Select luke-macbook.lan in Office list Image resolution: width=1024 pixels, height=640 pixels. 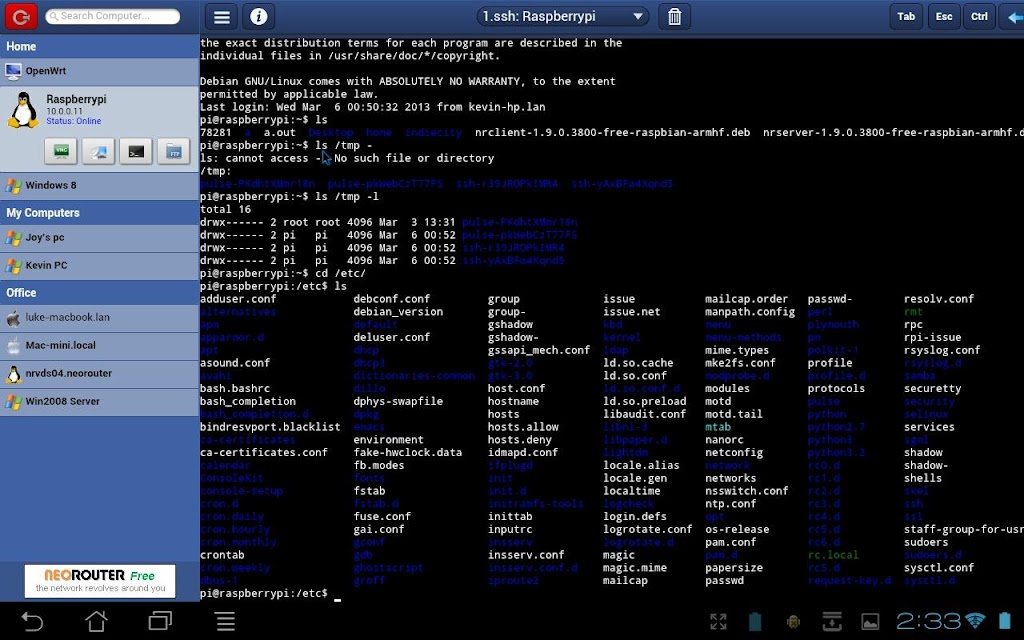(x=100, y=318)
